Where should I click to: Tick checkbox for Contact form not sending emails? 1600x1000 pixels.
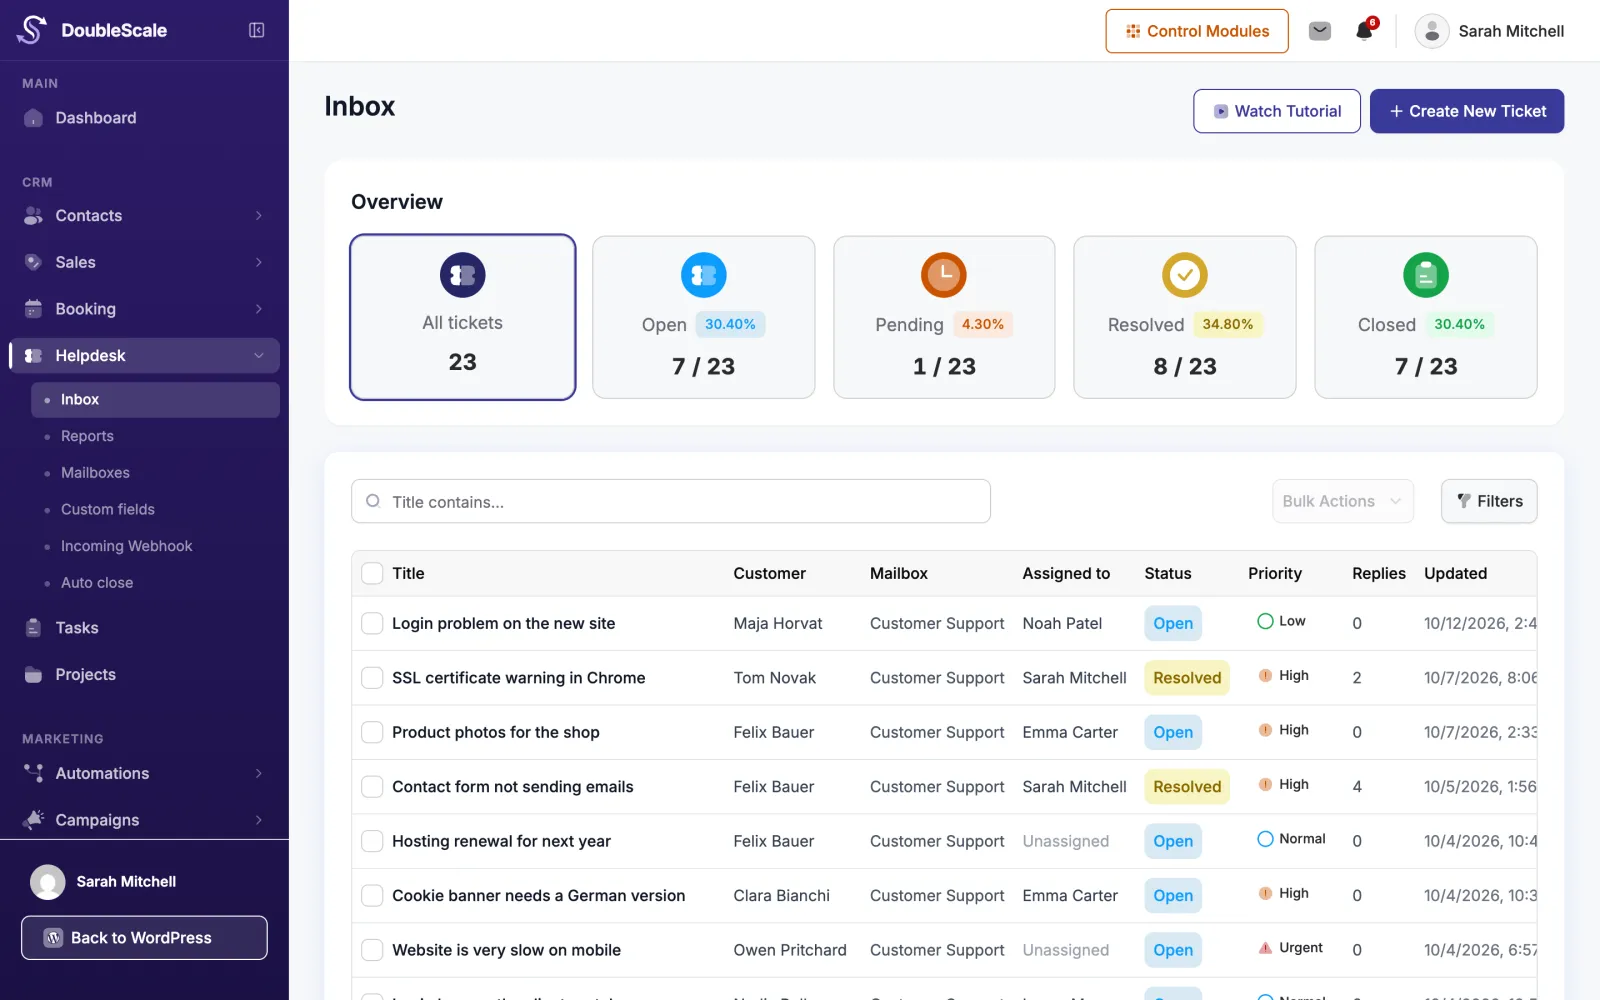pyautogui.click(x=372, y=787)
